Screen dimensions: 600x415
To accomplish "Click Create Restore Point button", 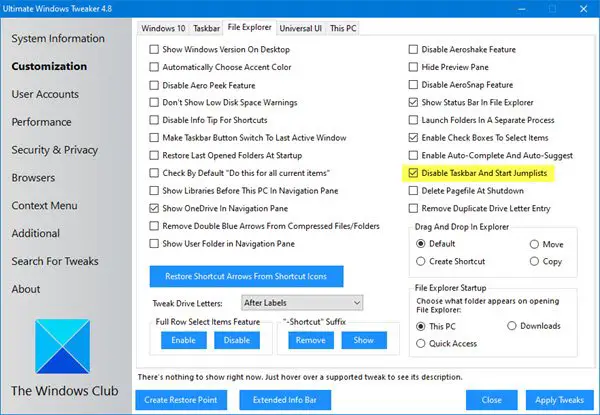I will 181,400.
